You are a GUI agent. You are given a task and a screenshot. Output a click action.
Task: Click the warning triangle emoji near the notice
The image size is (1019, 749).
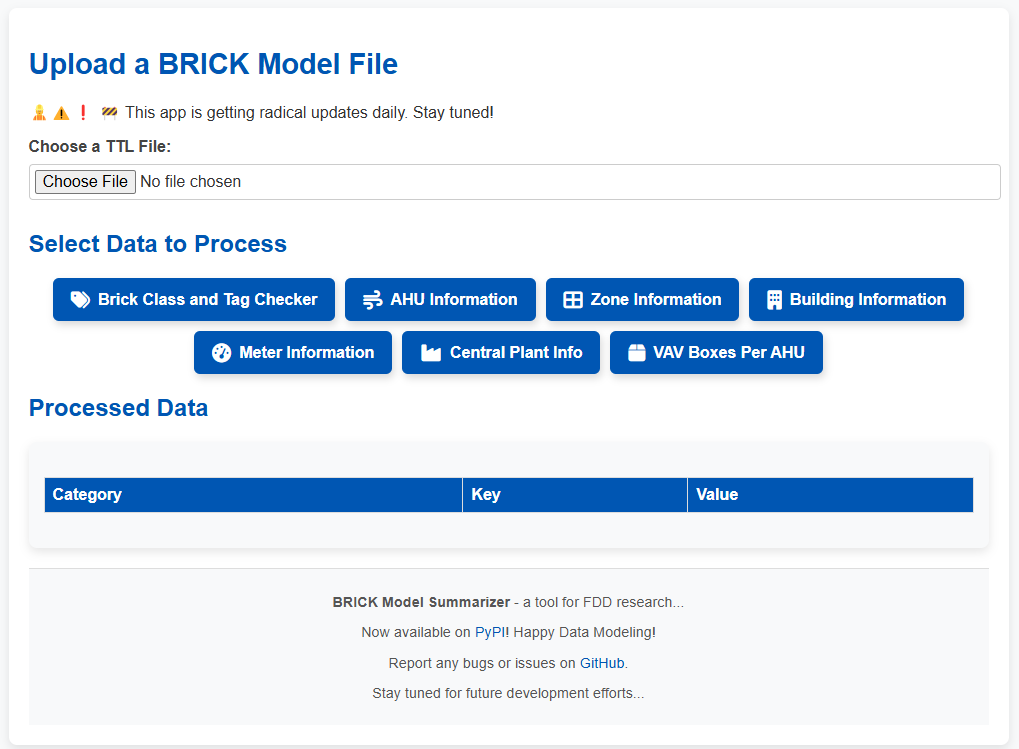point(60,112)
